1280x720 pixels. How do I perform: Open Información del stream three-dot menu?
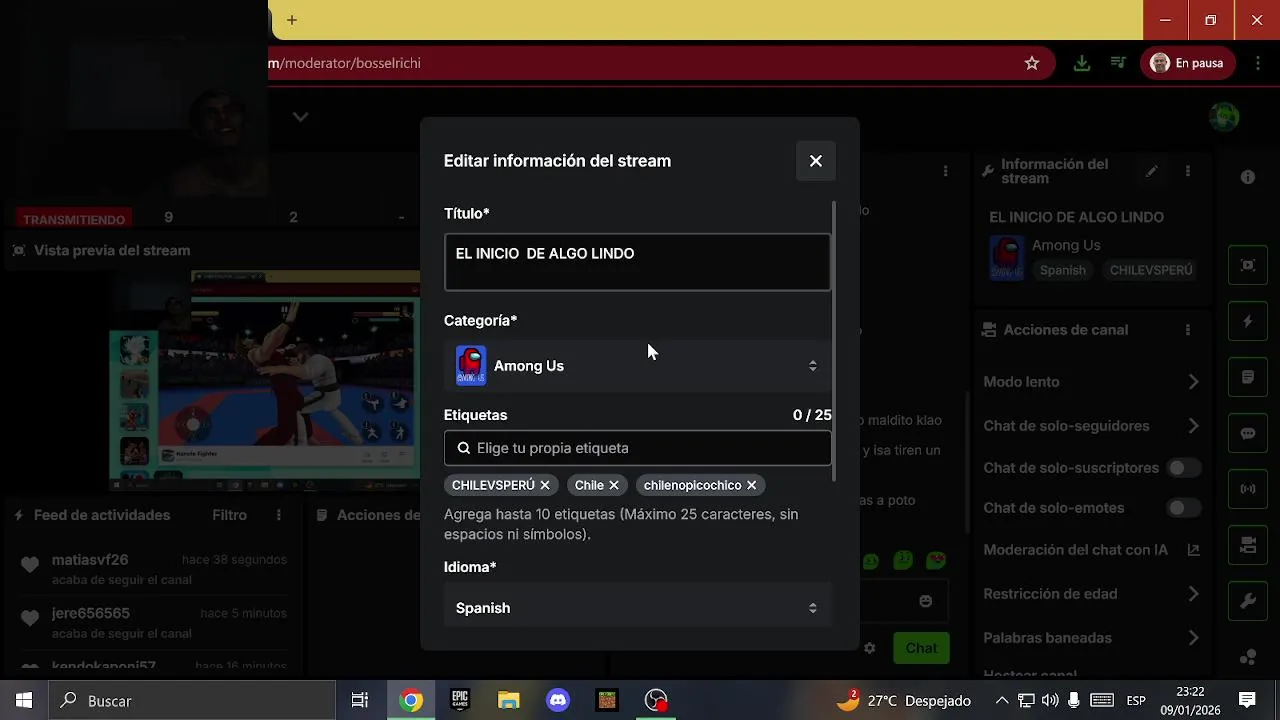click(1188, 171)
